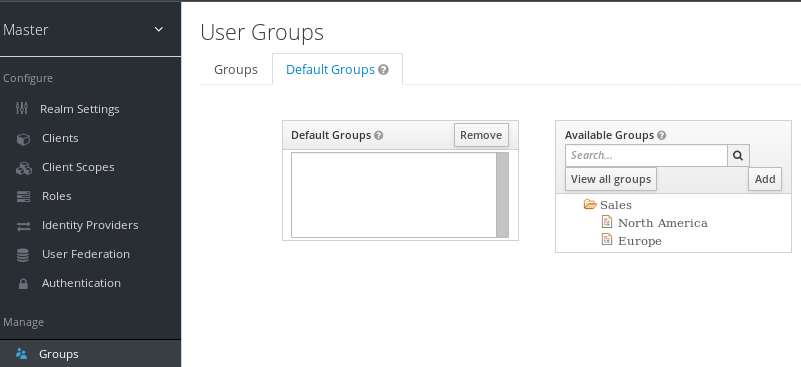
Task: Click the Master realm name
Action: (25, 30)
